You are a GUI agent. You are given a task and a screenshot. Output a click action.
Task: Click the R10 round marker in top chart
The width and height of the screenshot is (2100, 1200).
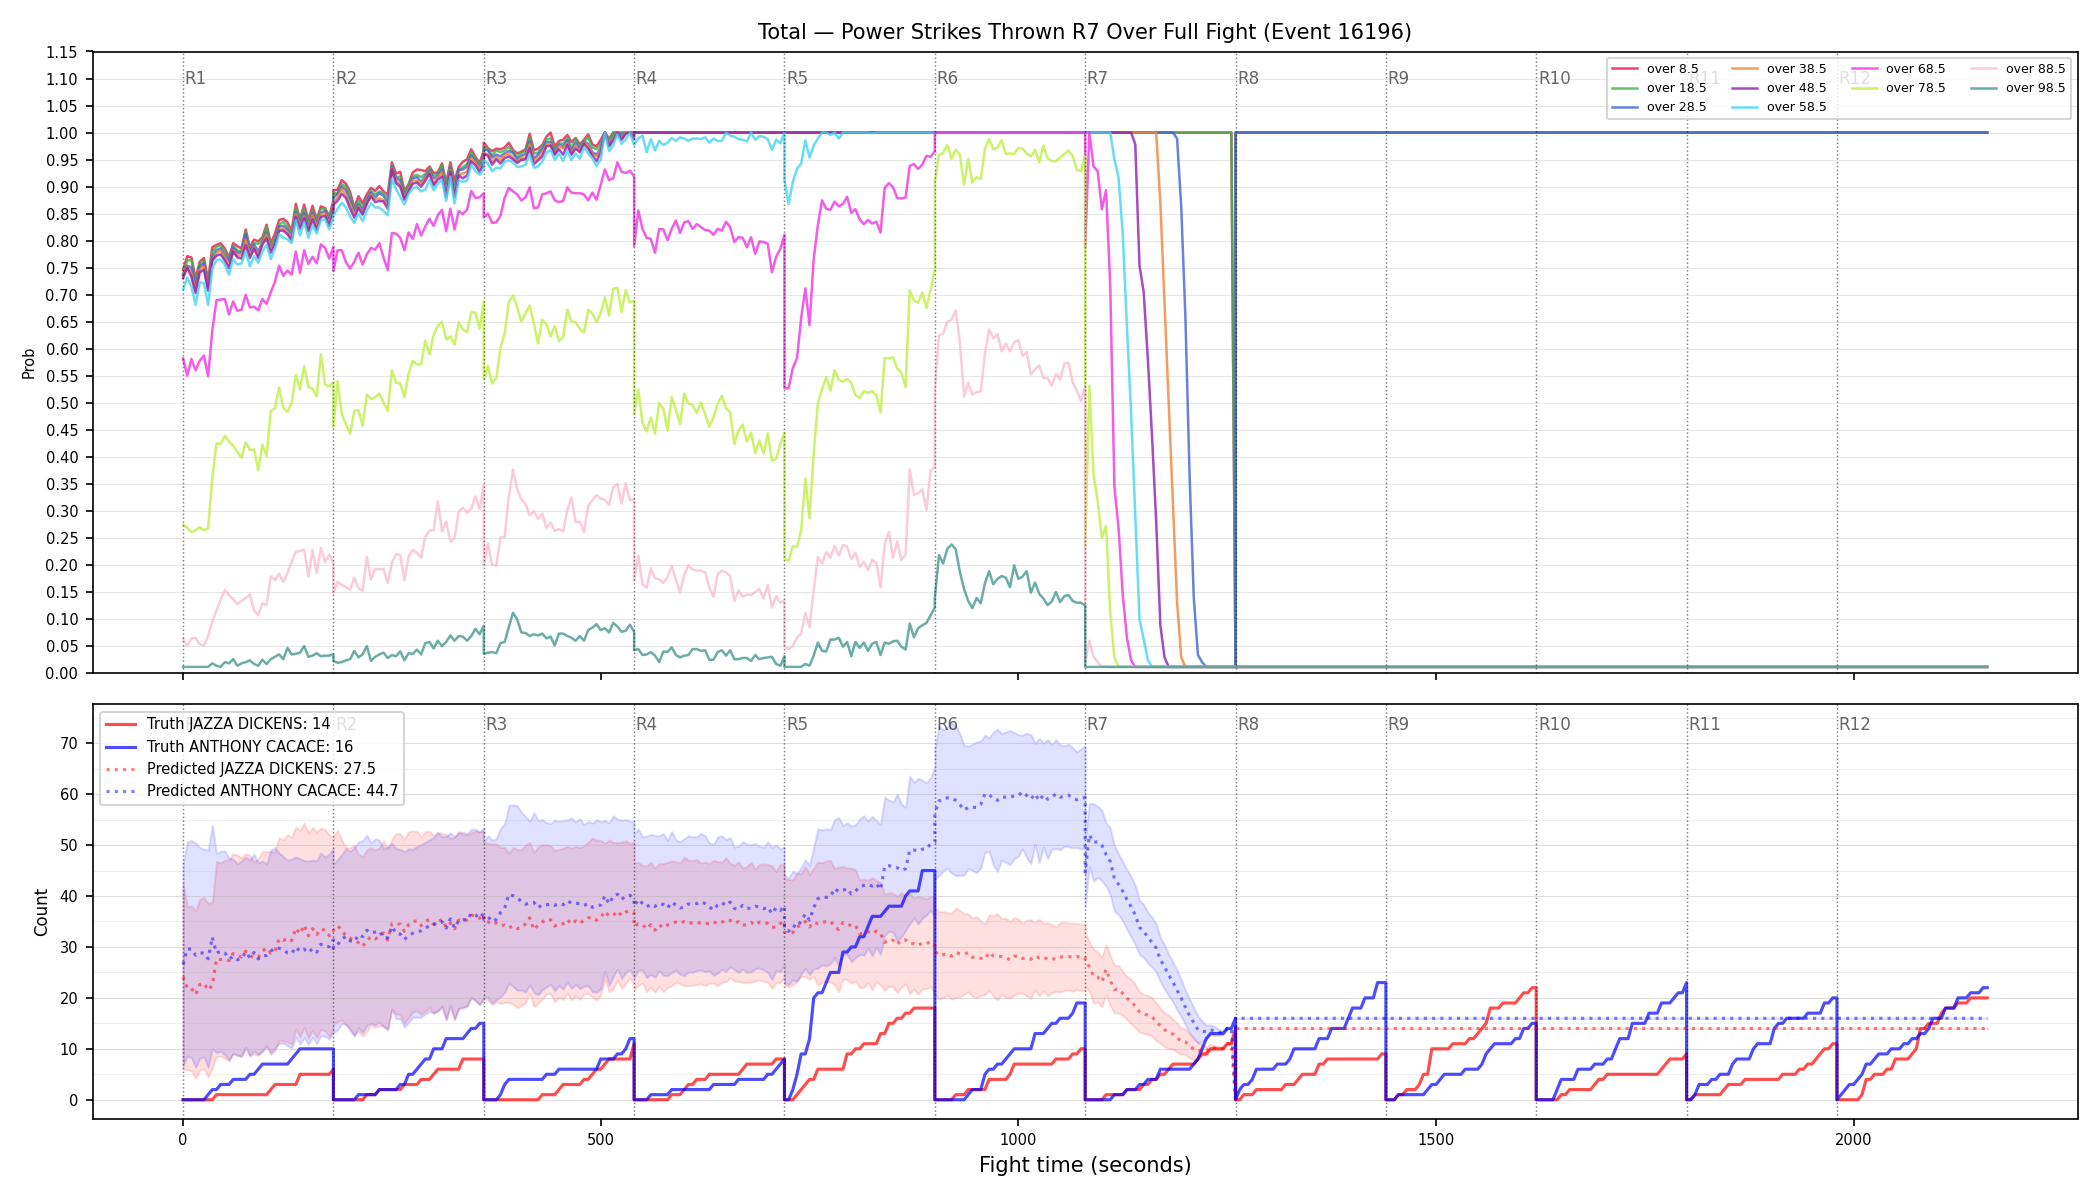pos(1554,78)
